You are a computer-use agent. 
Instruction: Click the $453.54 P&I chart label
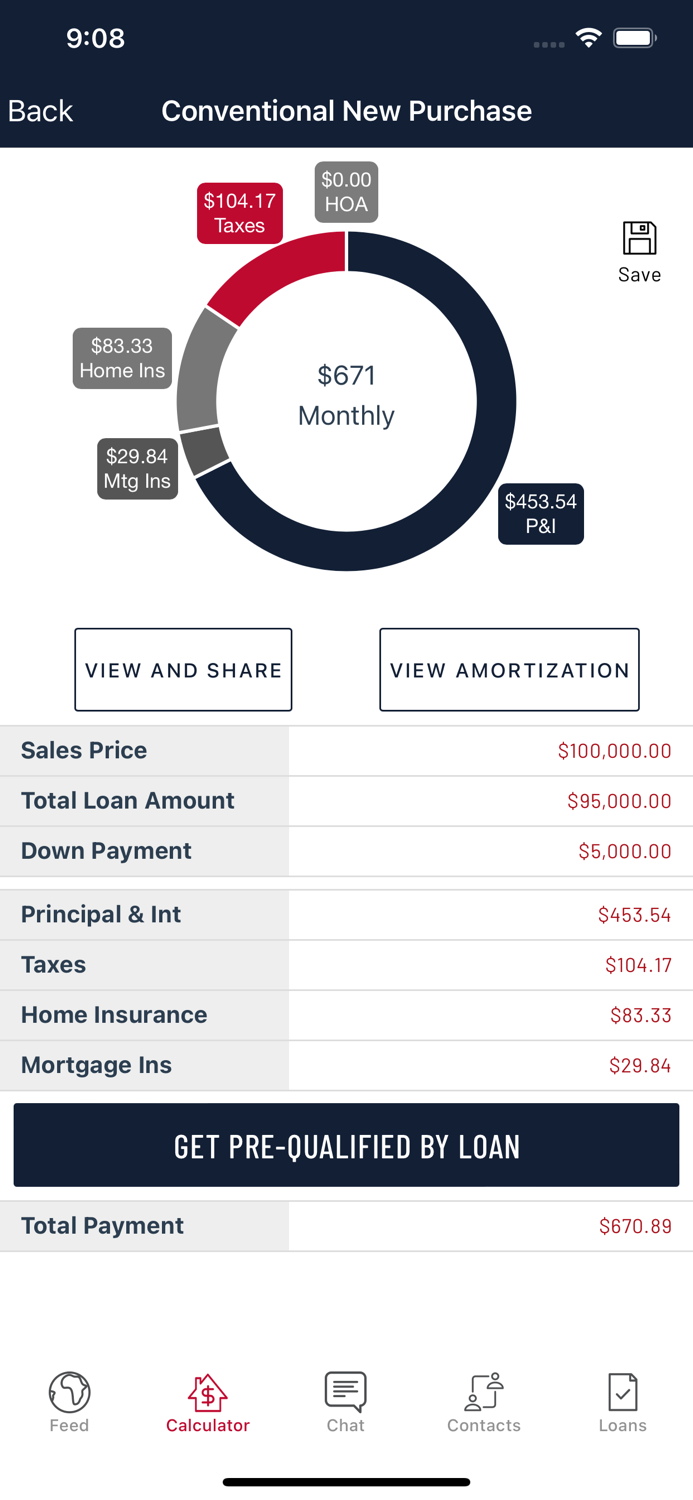541,513
